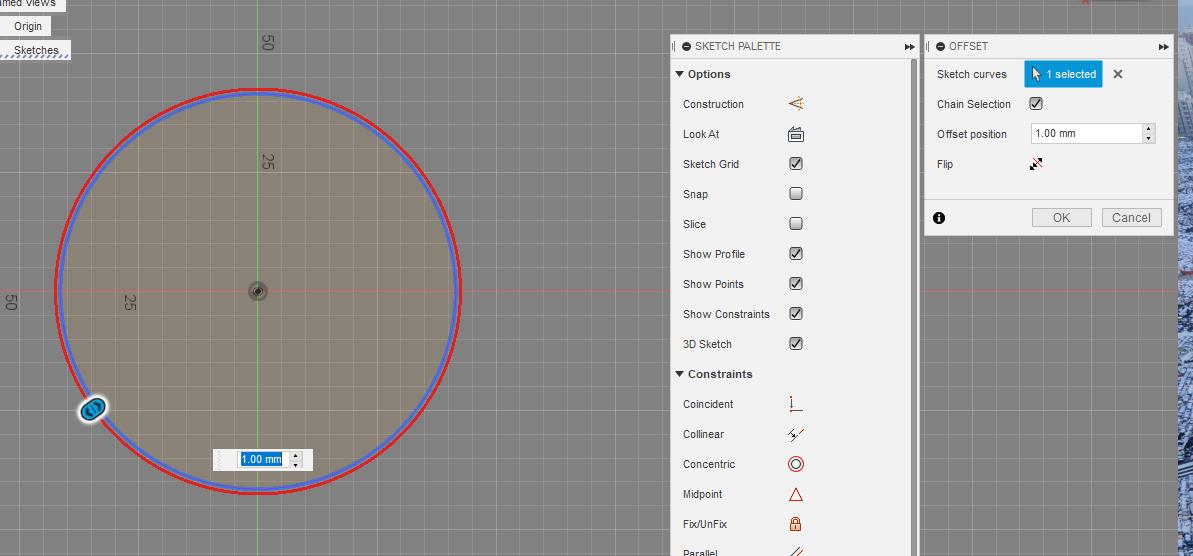The height and width of the screenshot is (556, 1193).
Task: Uncheck the Chain Selection checkbox
Action: 1036,103
